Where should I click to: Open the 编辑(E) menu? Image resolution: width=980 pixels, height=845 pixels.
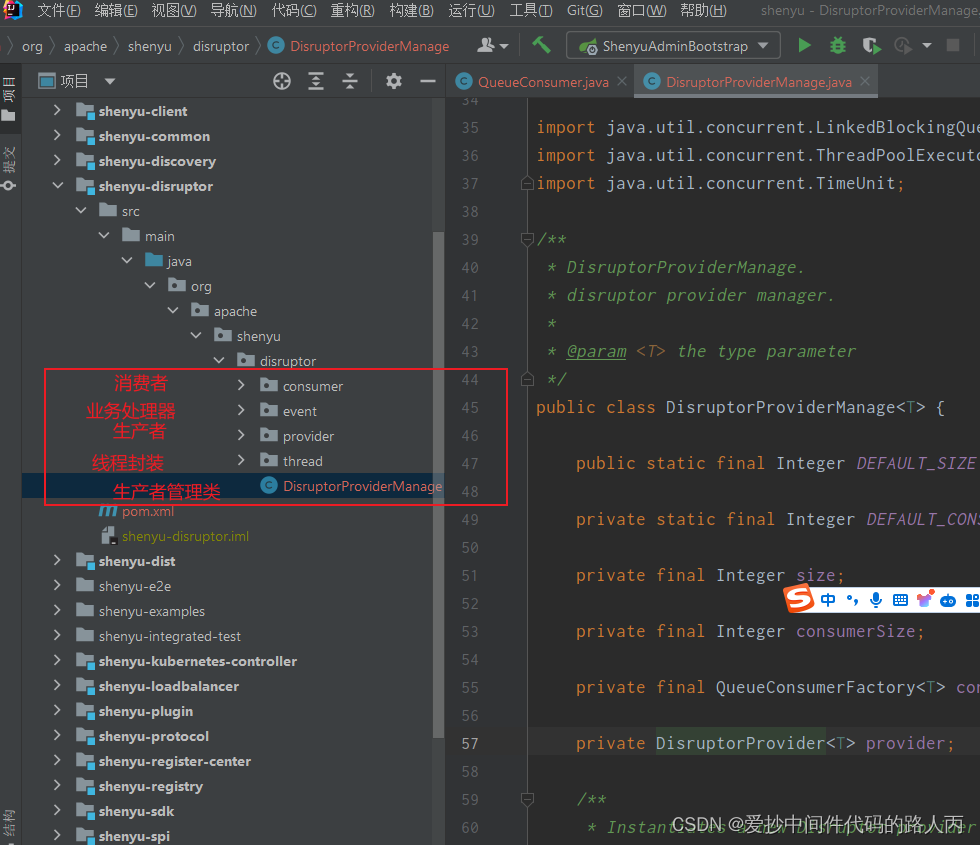pos(116,11)
